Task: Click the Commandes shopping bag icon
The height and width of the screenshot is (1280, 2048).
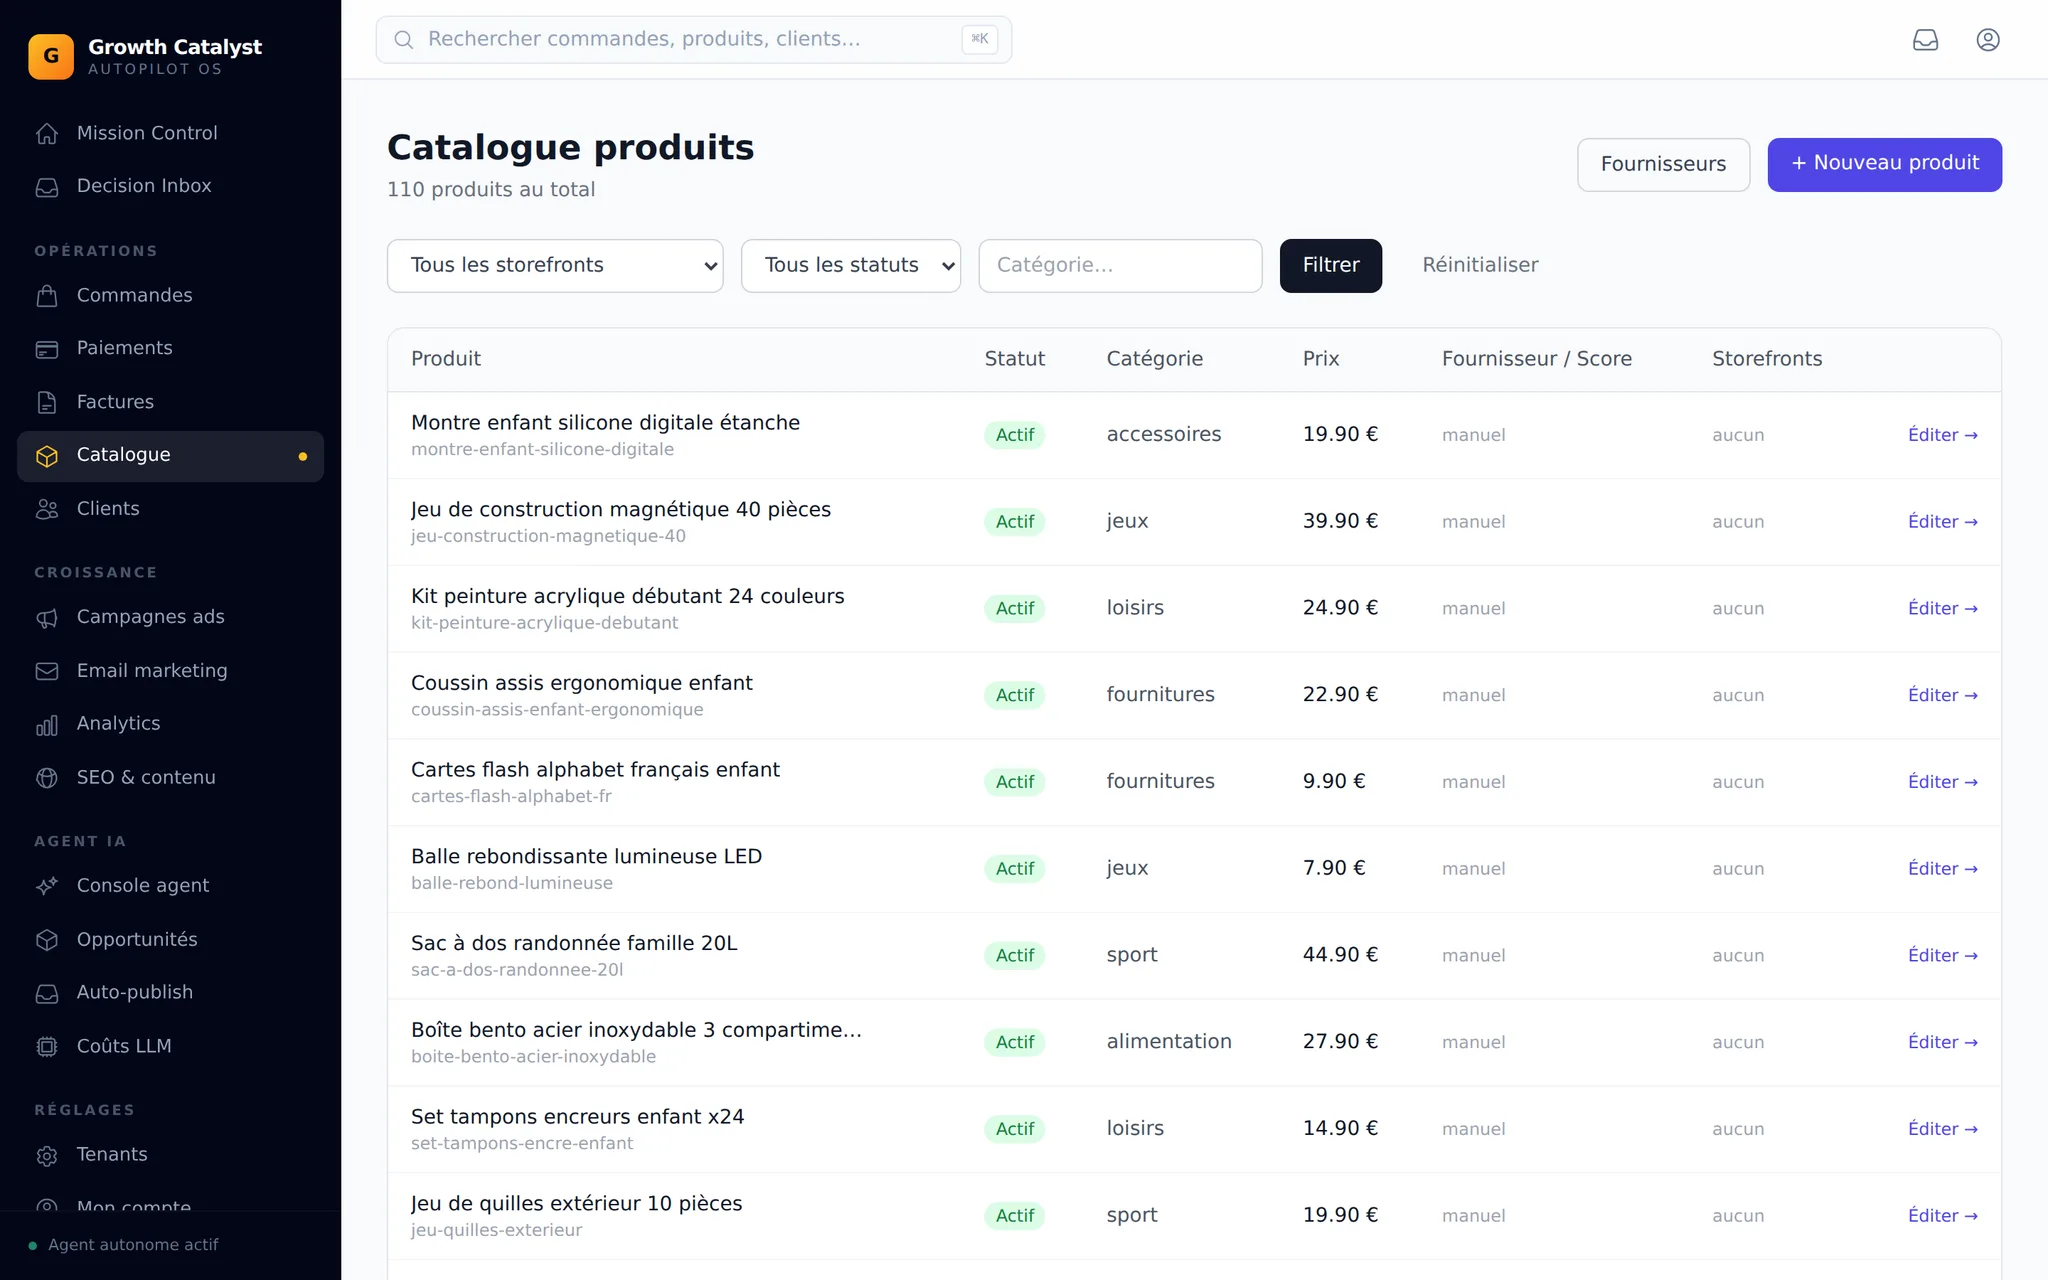Action: pyautogui.click(x=47, y=296)
